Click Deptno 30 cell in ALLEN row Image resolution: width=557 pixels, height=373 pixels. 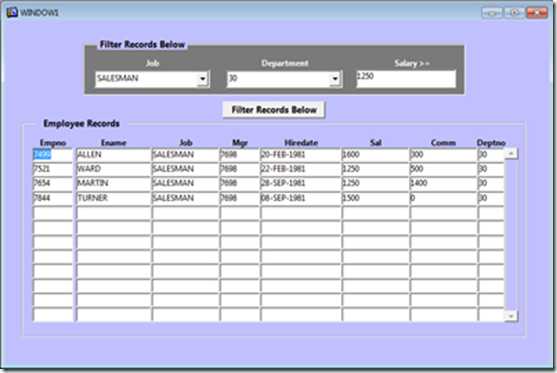tap(491, 155)
